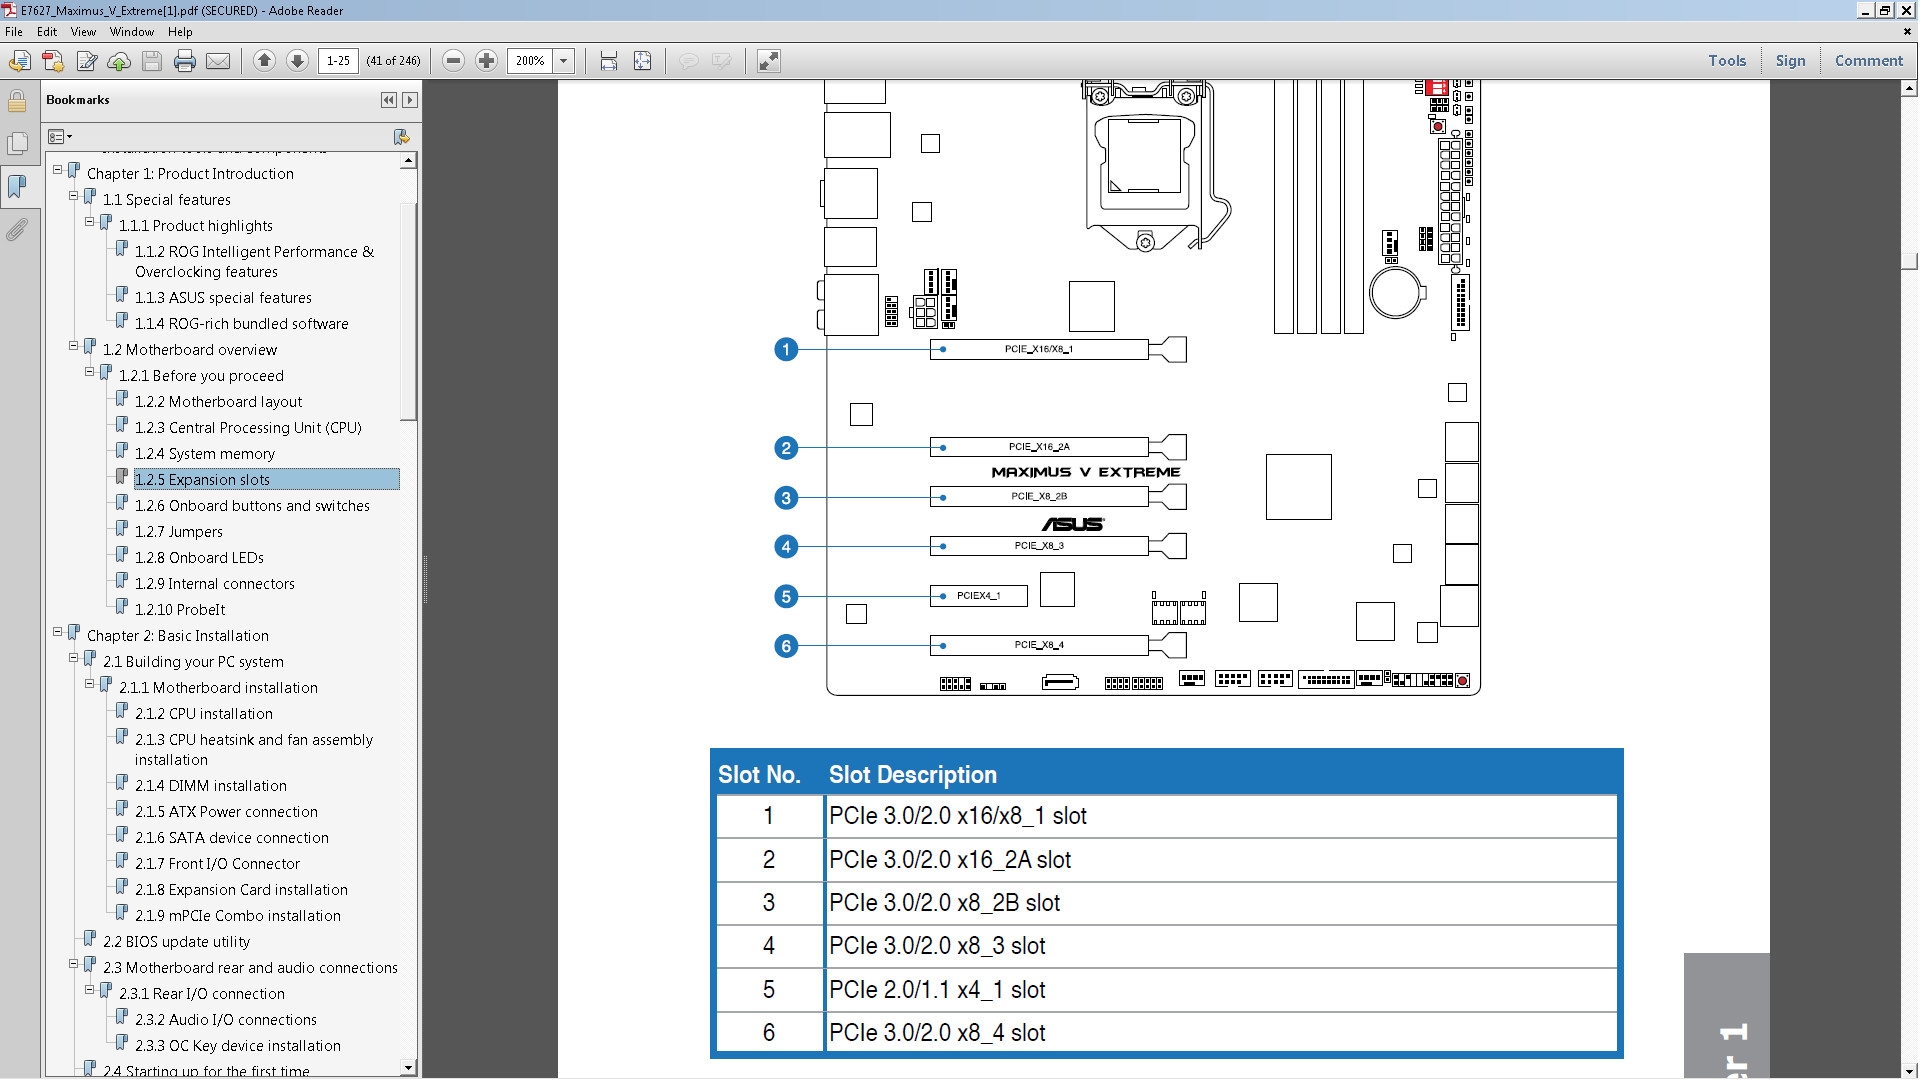Click the security lock icon in navigation pane
1920x1082 pixels.
pyautogui.click(x=17, y=102)
